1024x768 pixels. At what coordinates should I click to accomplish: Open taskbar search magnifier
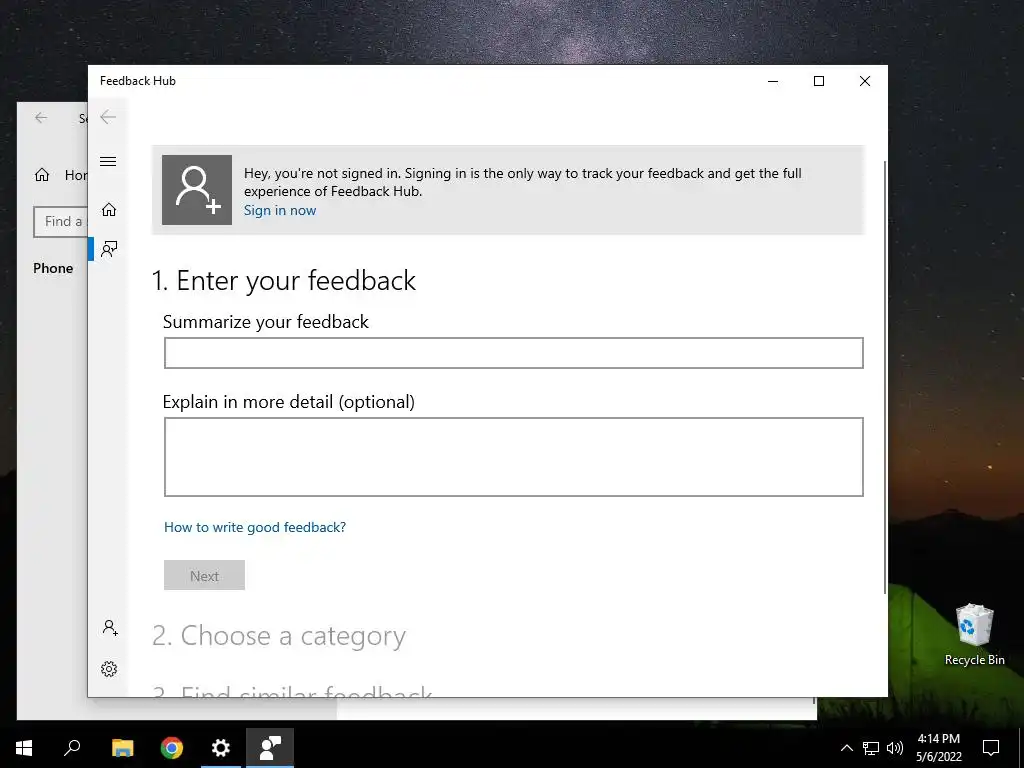pyautogui.click(x=72, y=748)
